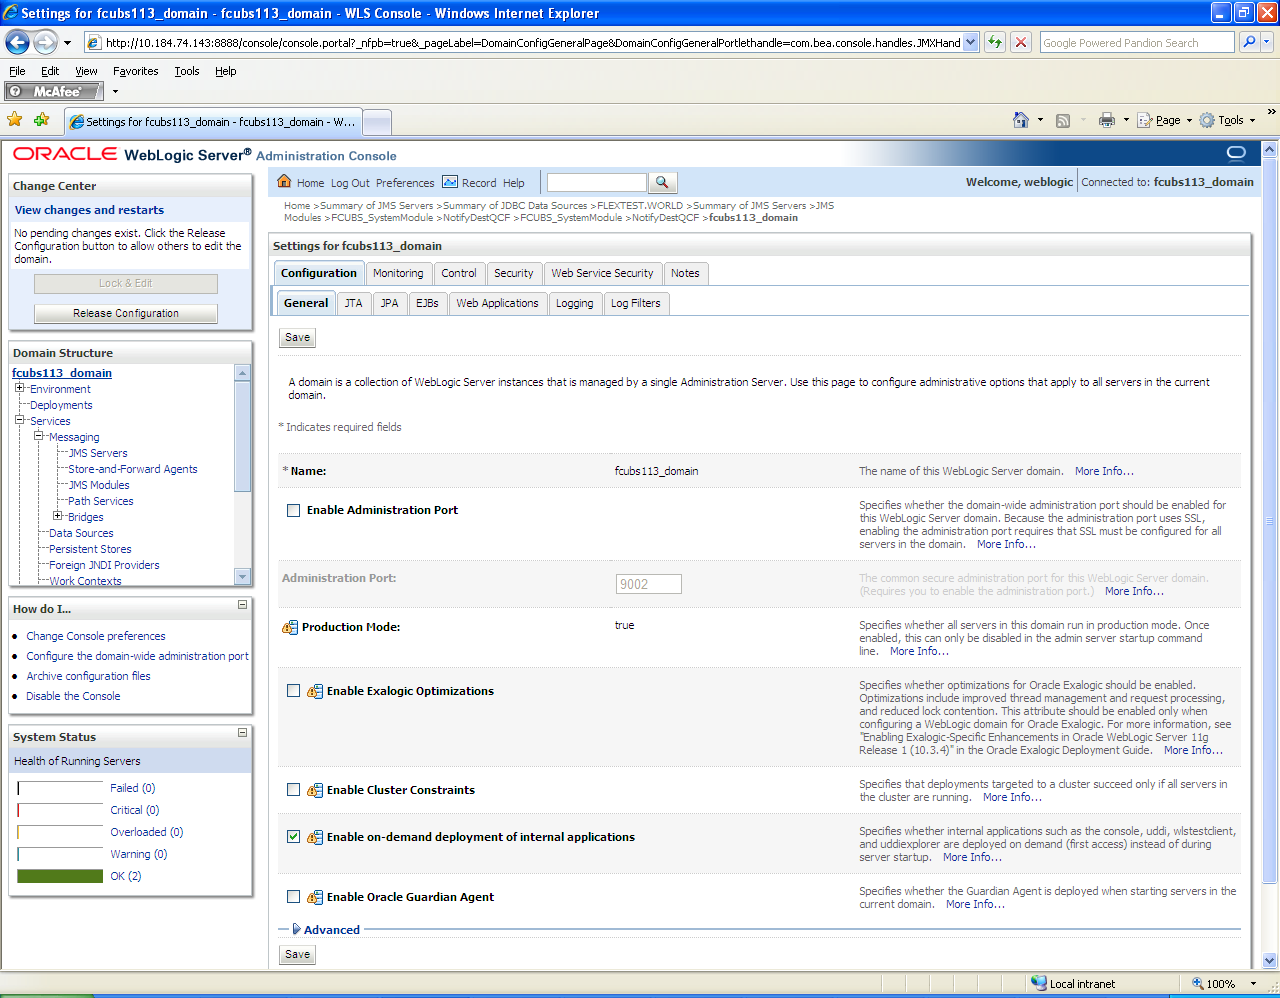Click the IE command bar Home icon

1020,120
